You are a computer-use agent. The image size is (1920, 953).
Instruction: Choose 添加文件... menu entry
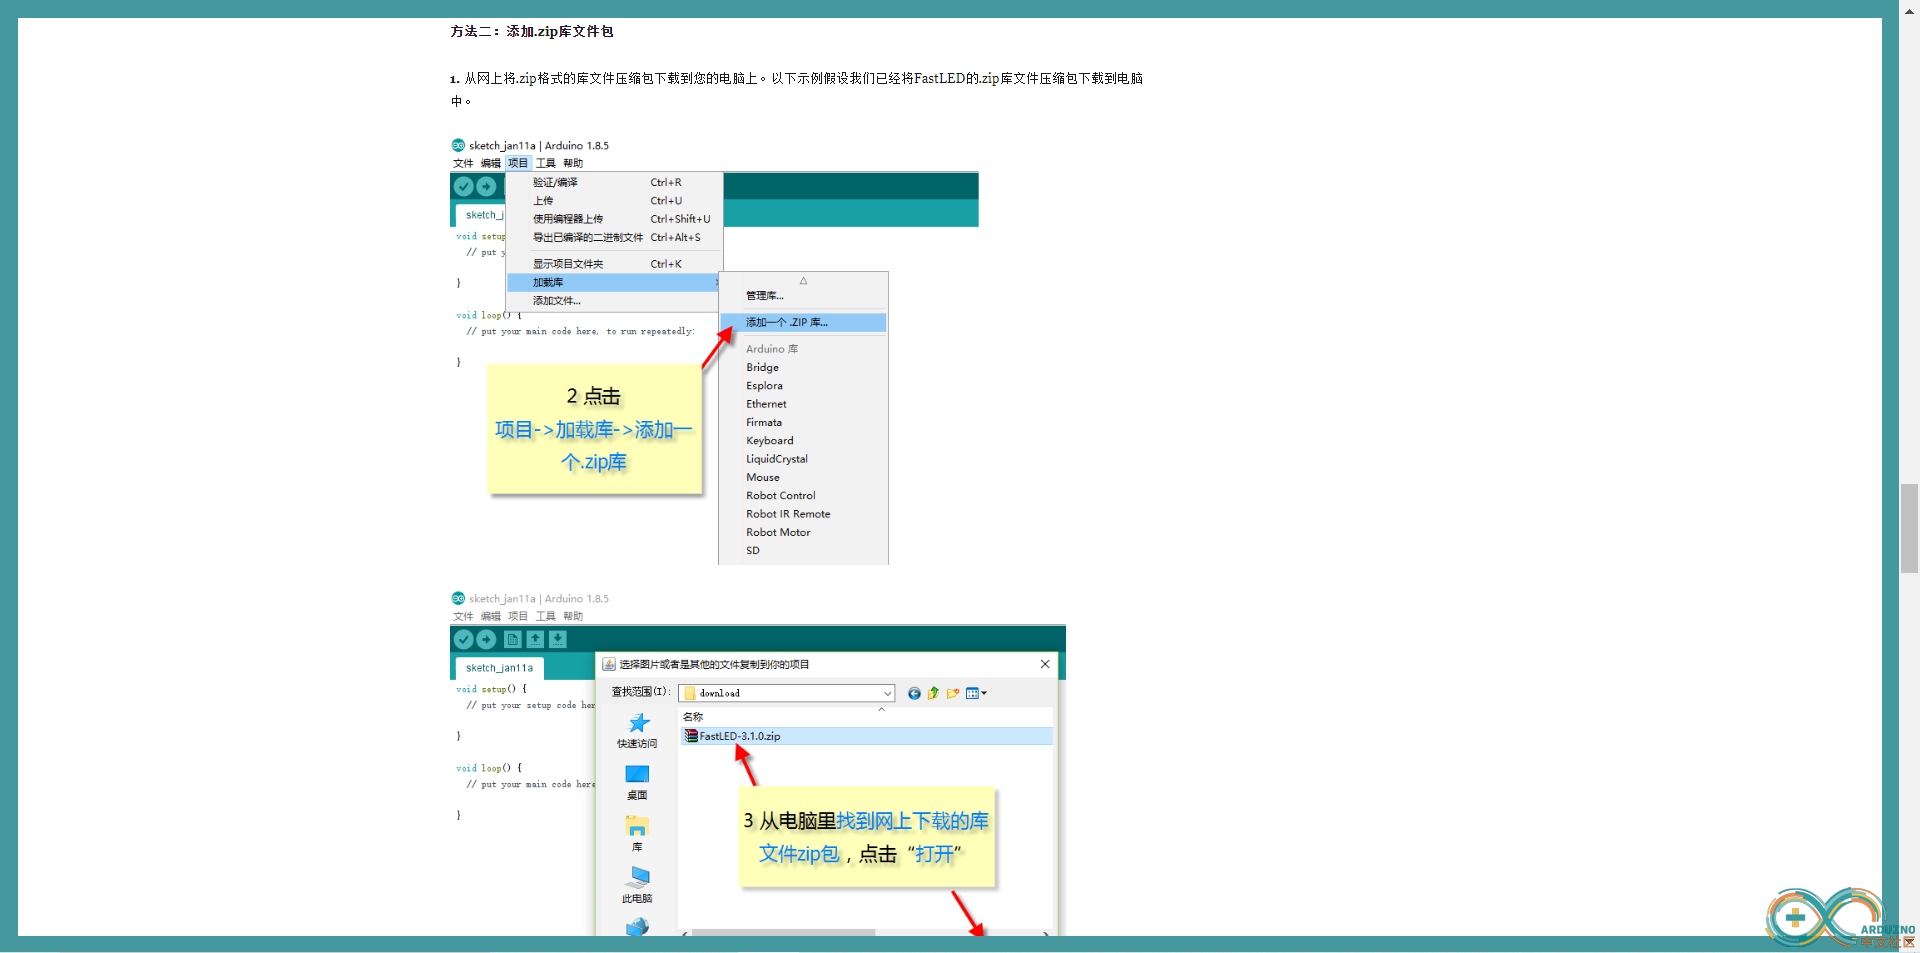(x=614, y=301)
